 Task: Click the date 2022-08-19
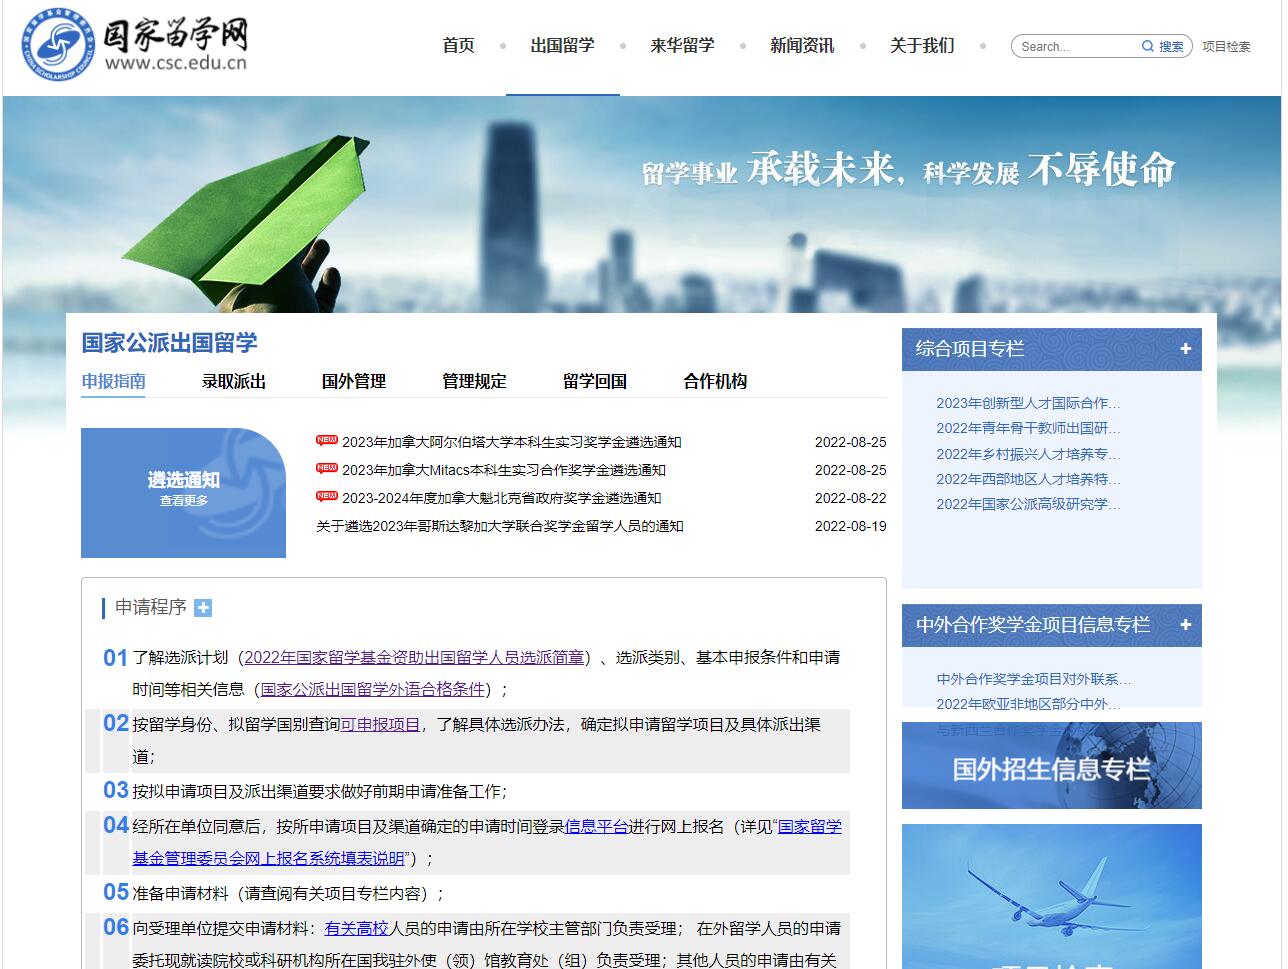coord(851,526)
